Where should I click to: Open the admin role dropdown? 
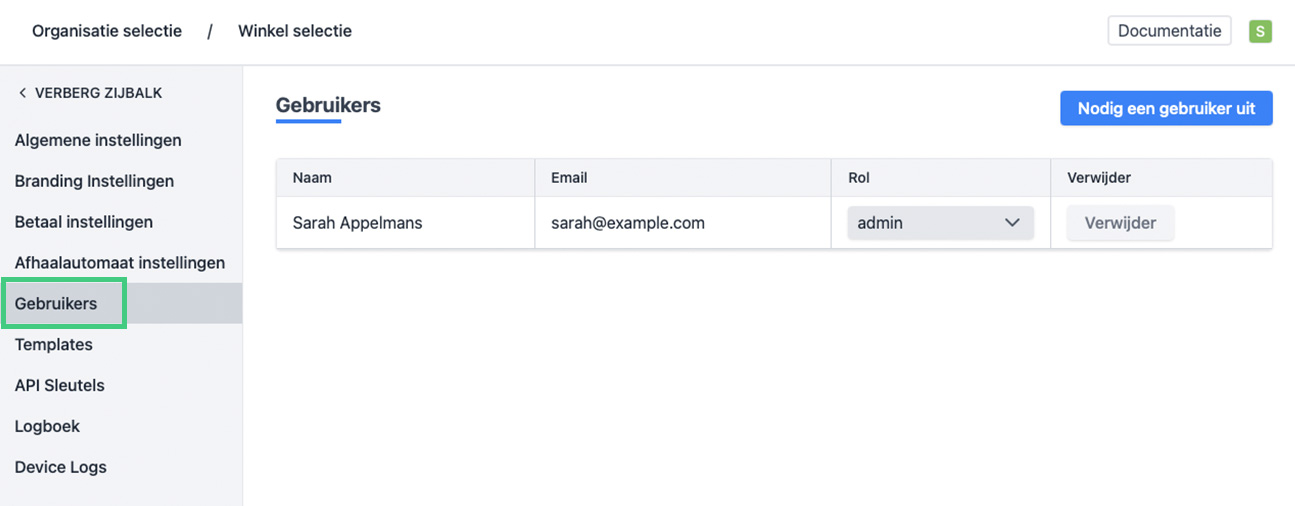[940, 223]
